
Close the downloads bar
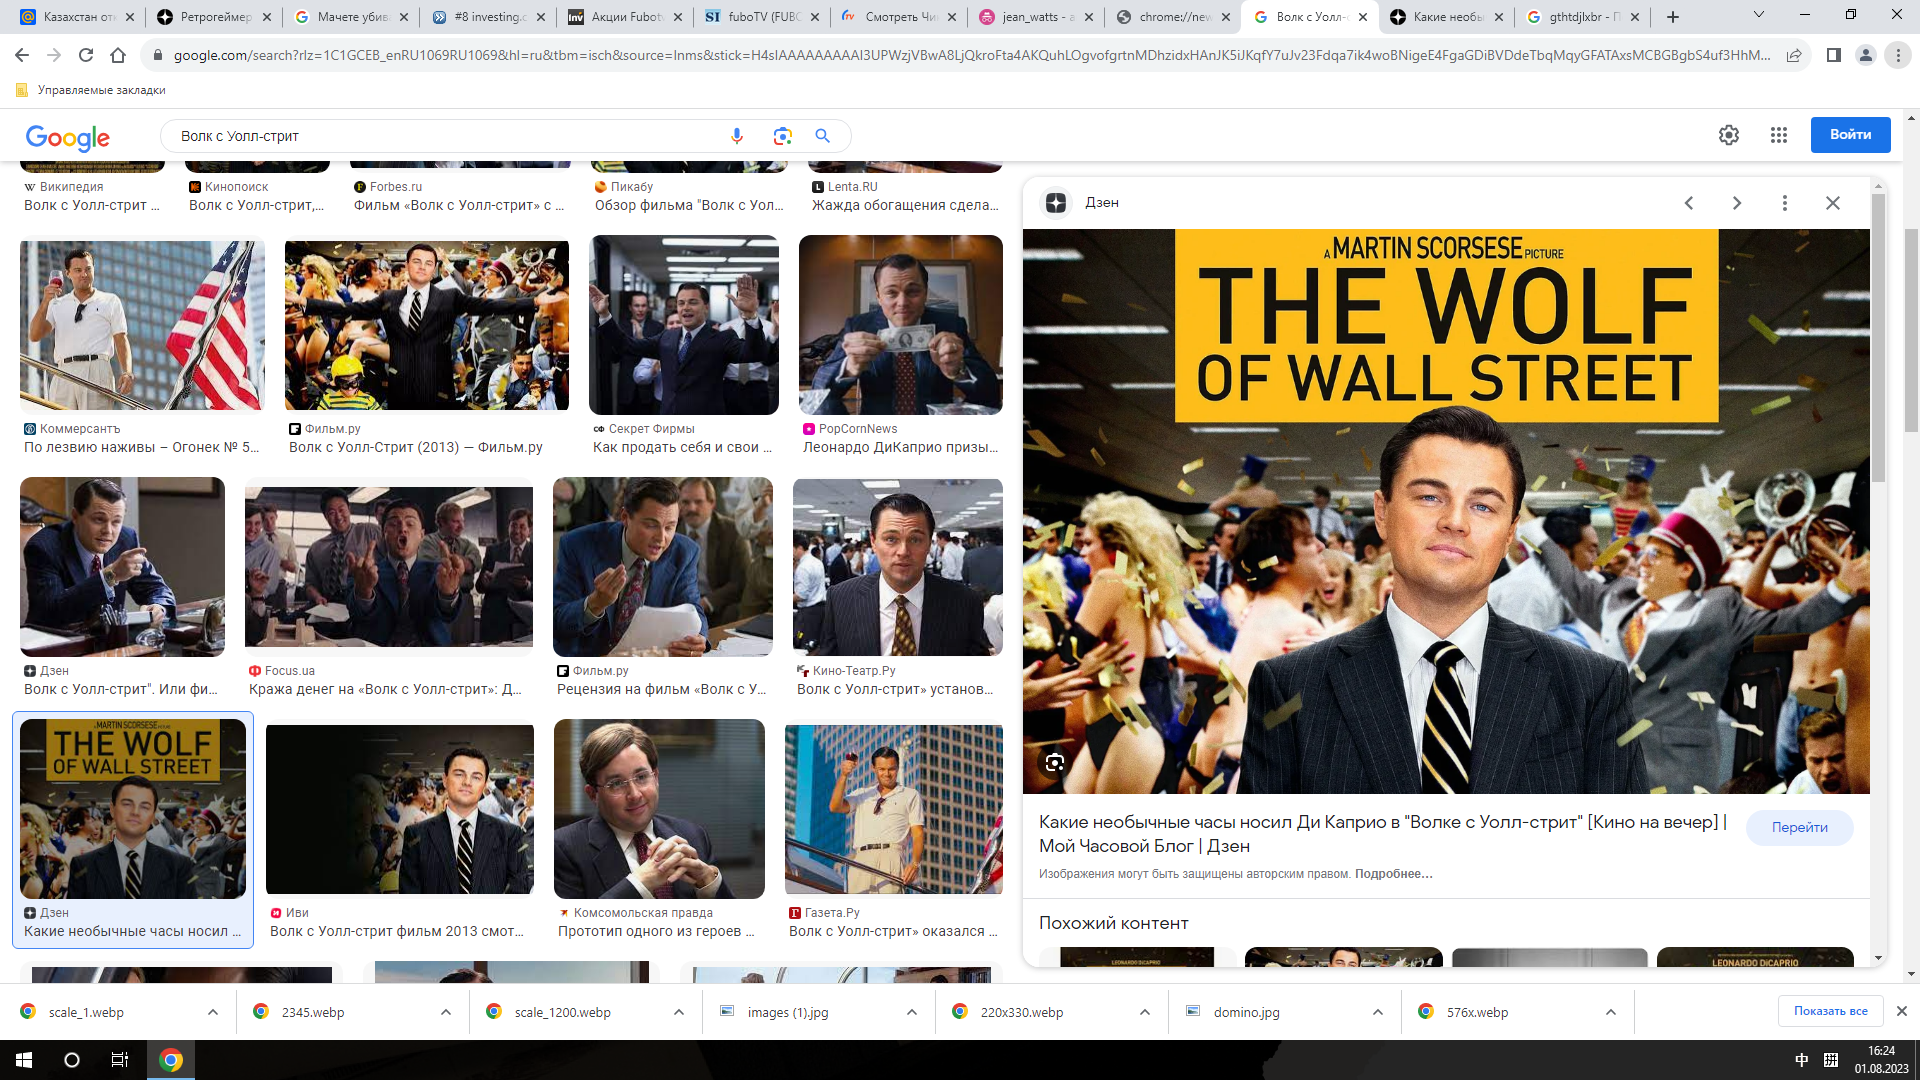click(x=1902, y=1011)
